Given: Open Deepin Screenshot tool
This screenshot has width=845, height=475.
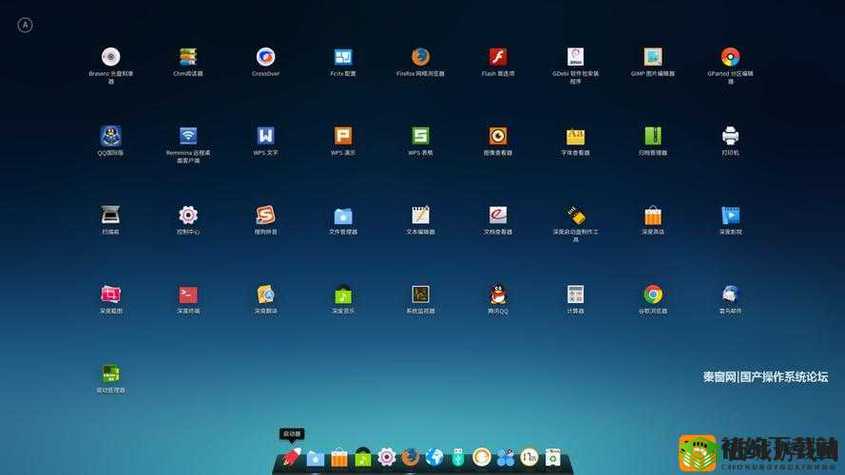Looking at the screenshot, I should [110, 294].
